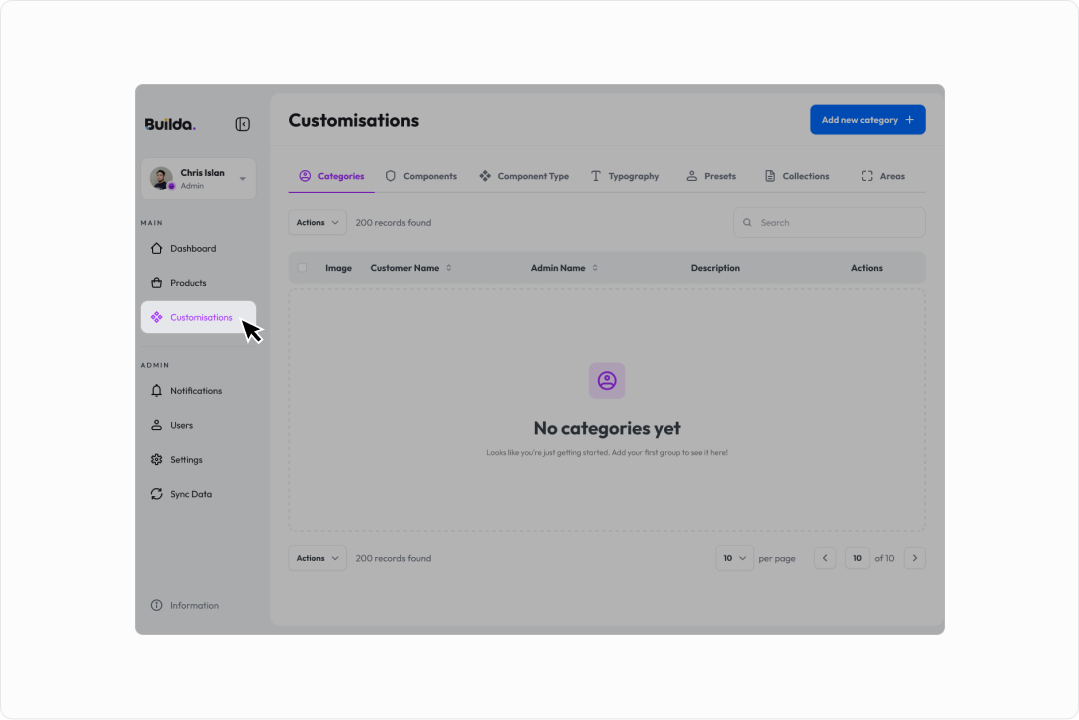Click the Image column header
Image resolution: width=1079 pixels, height=720 pixels.
tap(339, 268)
